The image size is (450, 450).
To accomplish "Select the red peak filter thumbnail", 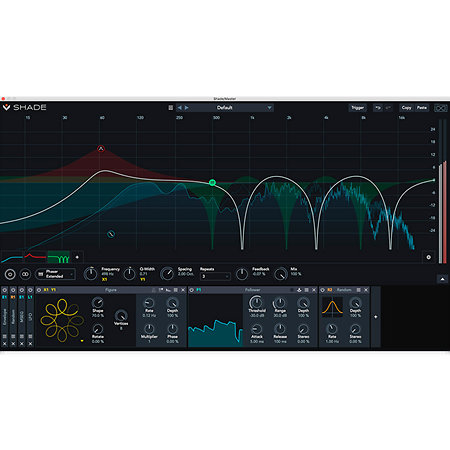I will coord(35,257).
